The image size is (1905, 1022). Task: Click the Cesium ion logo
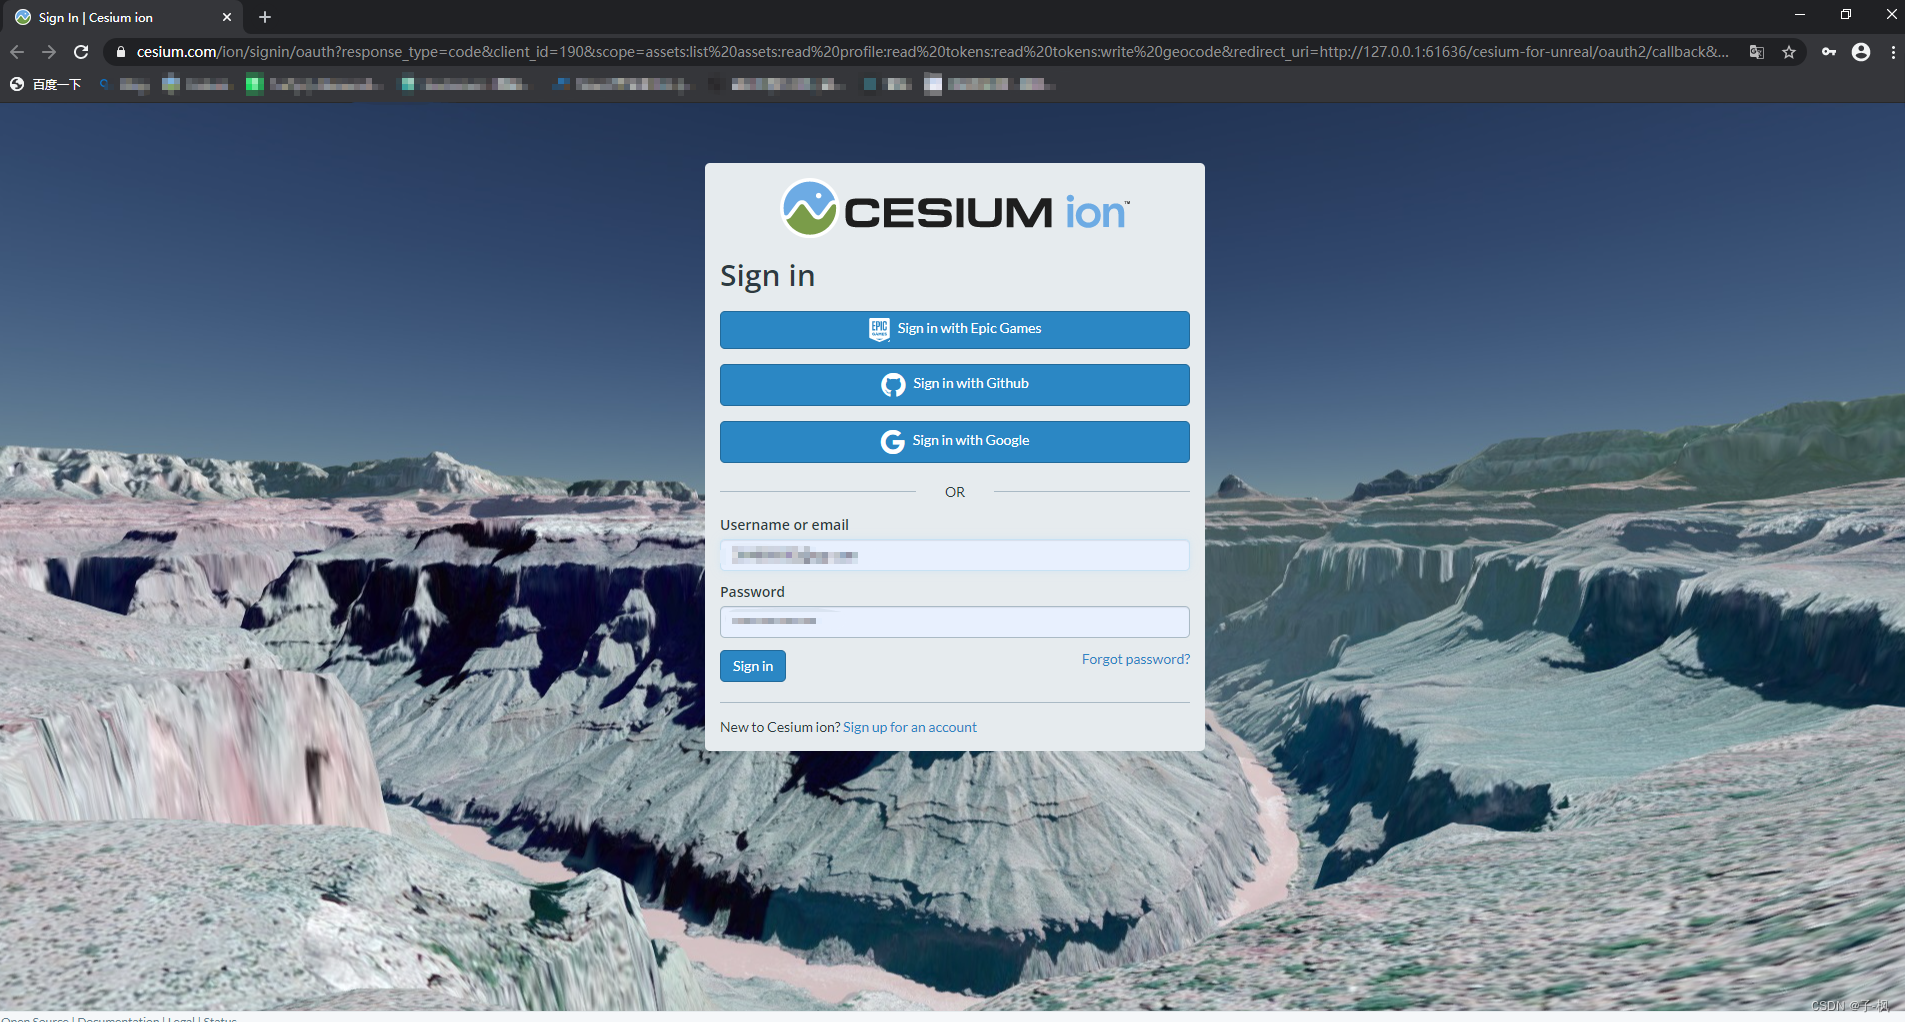955,208
